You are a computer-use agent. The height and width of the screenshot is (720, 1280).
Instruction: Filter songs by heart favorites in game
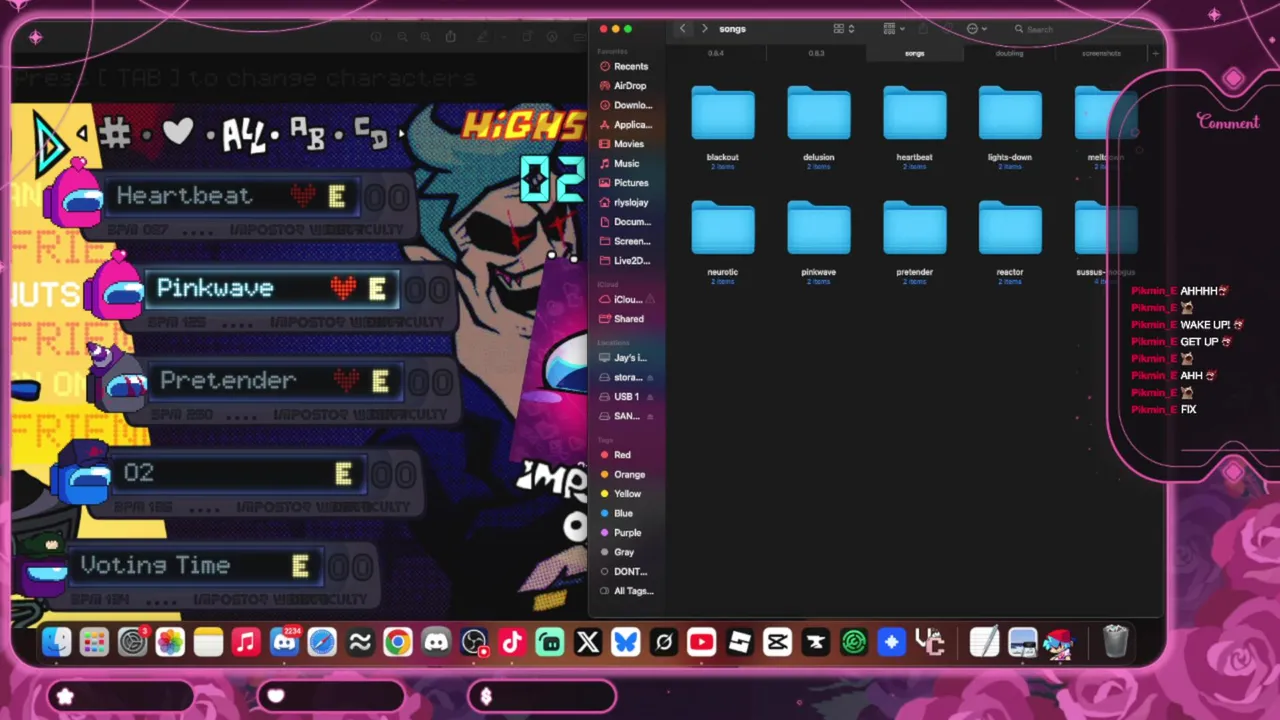[x=178, y=132]
